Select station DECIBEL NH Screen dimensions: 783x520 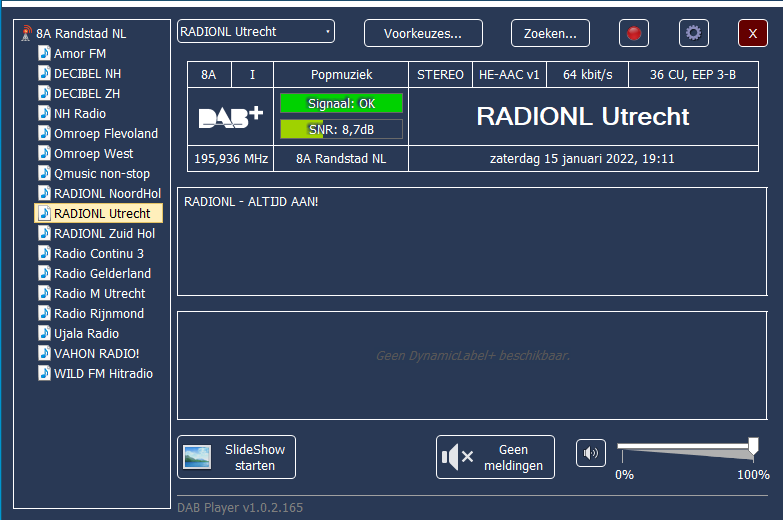(x=87, y=73)
